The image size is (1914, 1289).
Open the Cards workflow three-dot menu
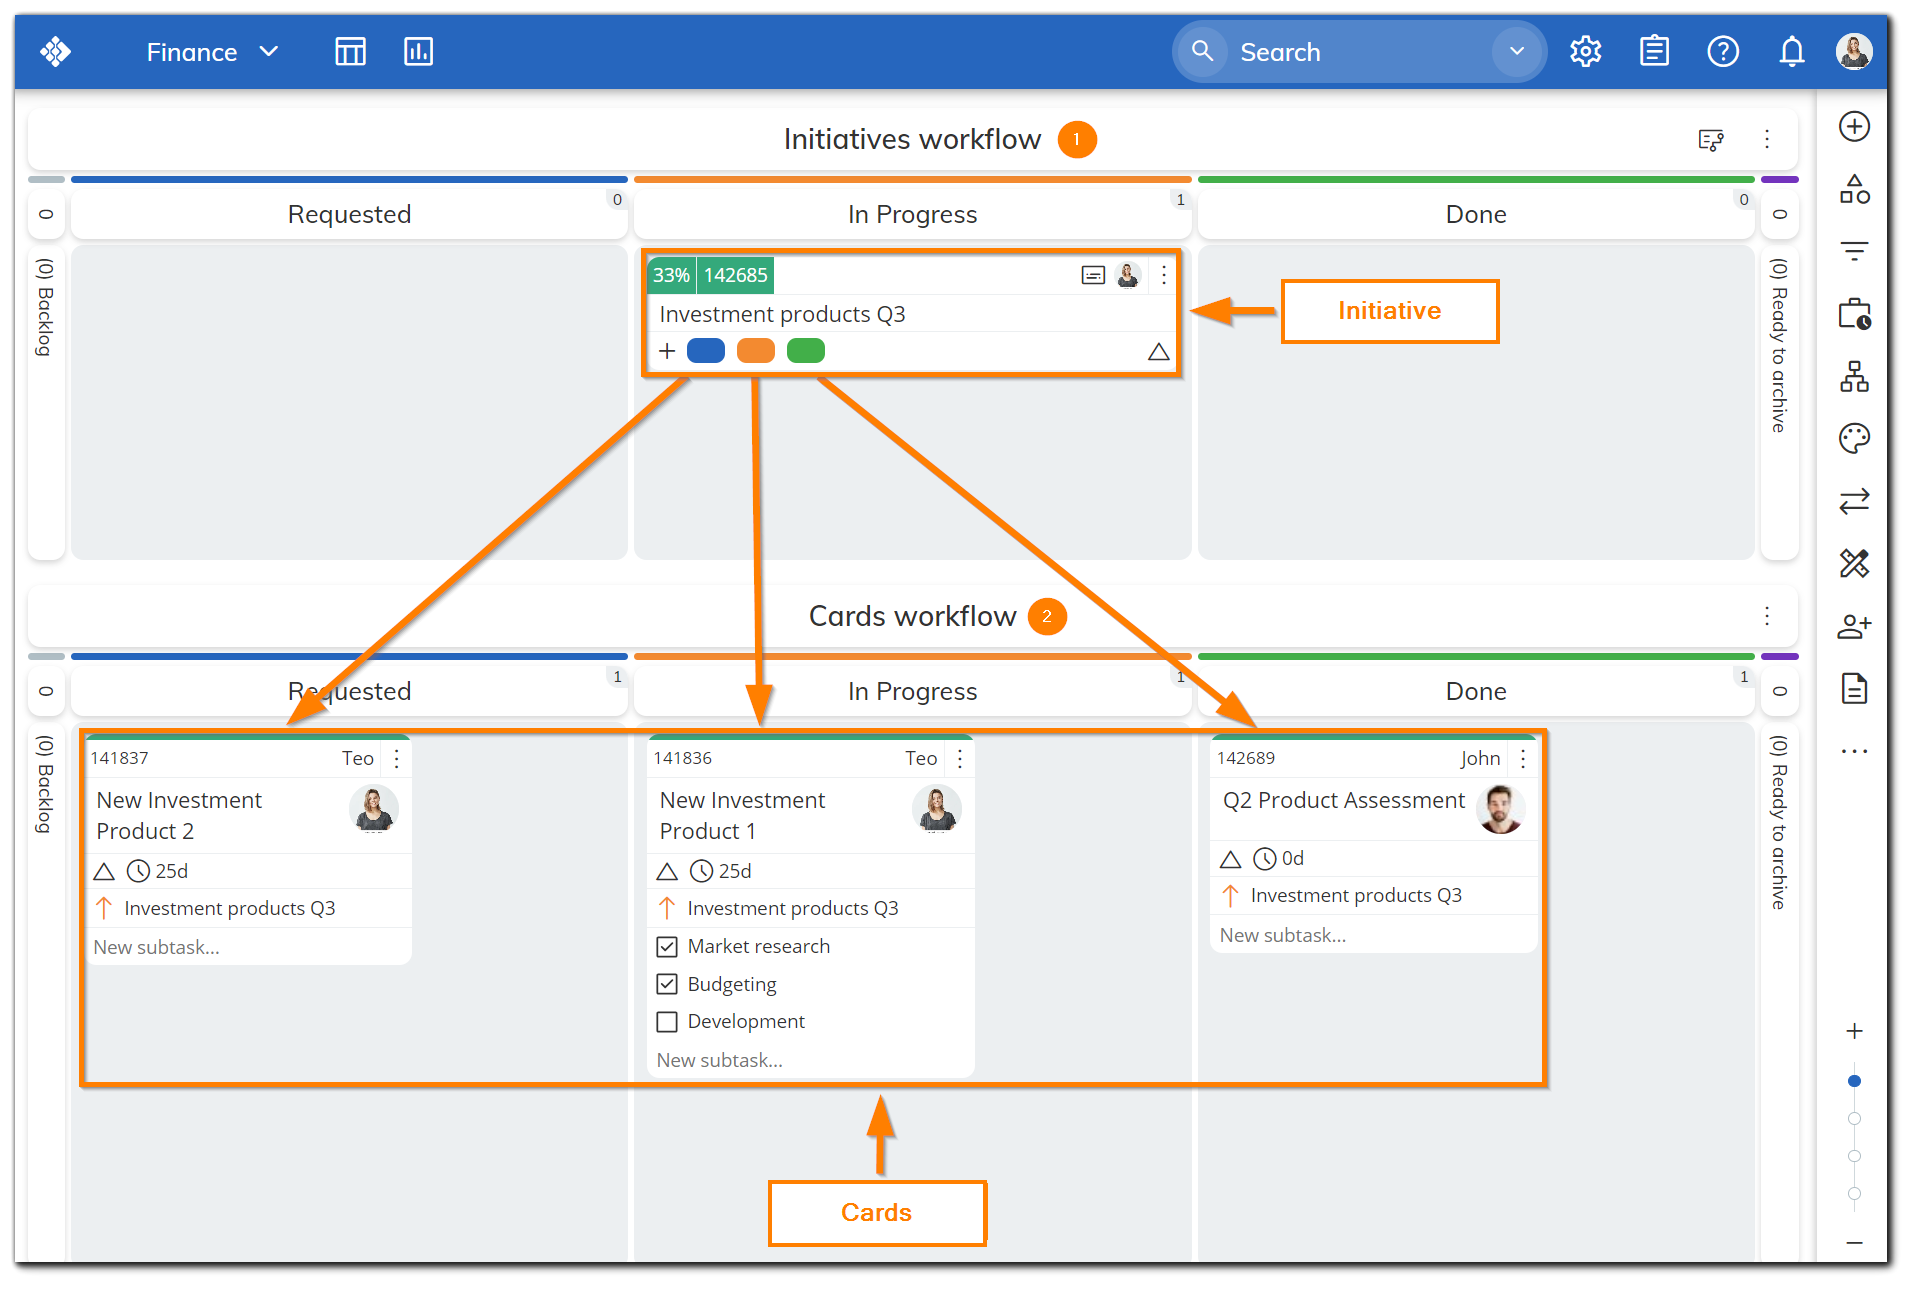pyautogui.click(x=1767, y=616)
